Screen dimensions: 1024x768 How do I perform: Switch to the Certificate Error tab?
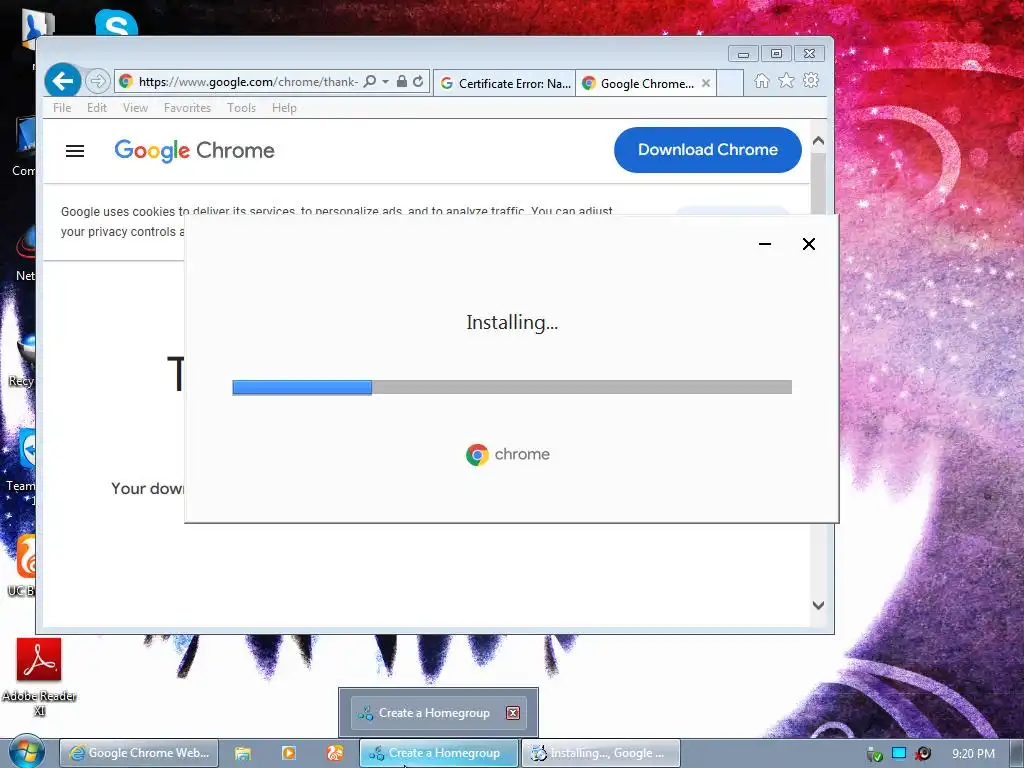[505, 83]
